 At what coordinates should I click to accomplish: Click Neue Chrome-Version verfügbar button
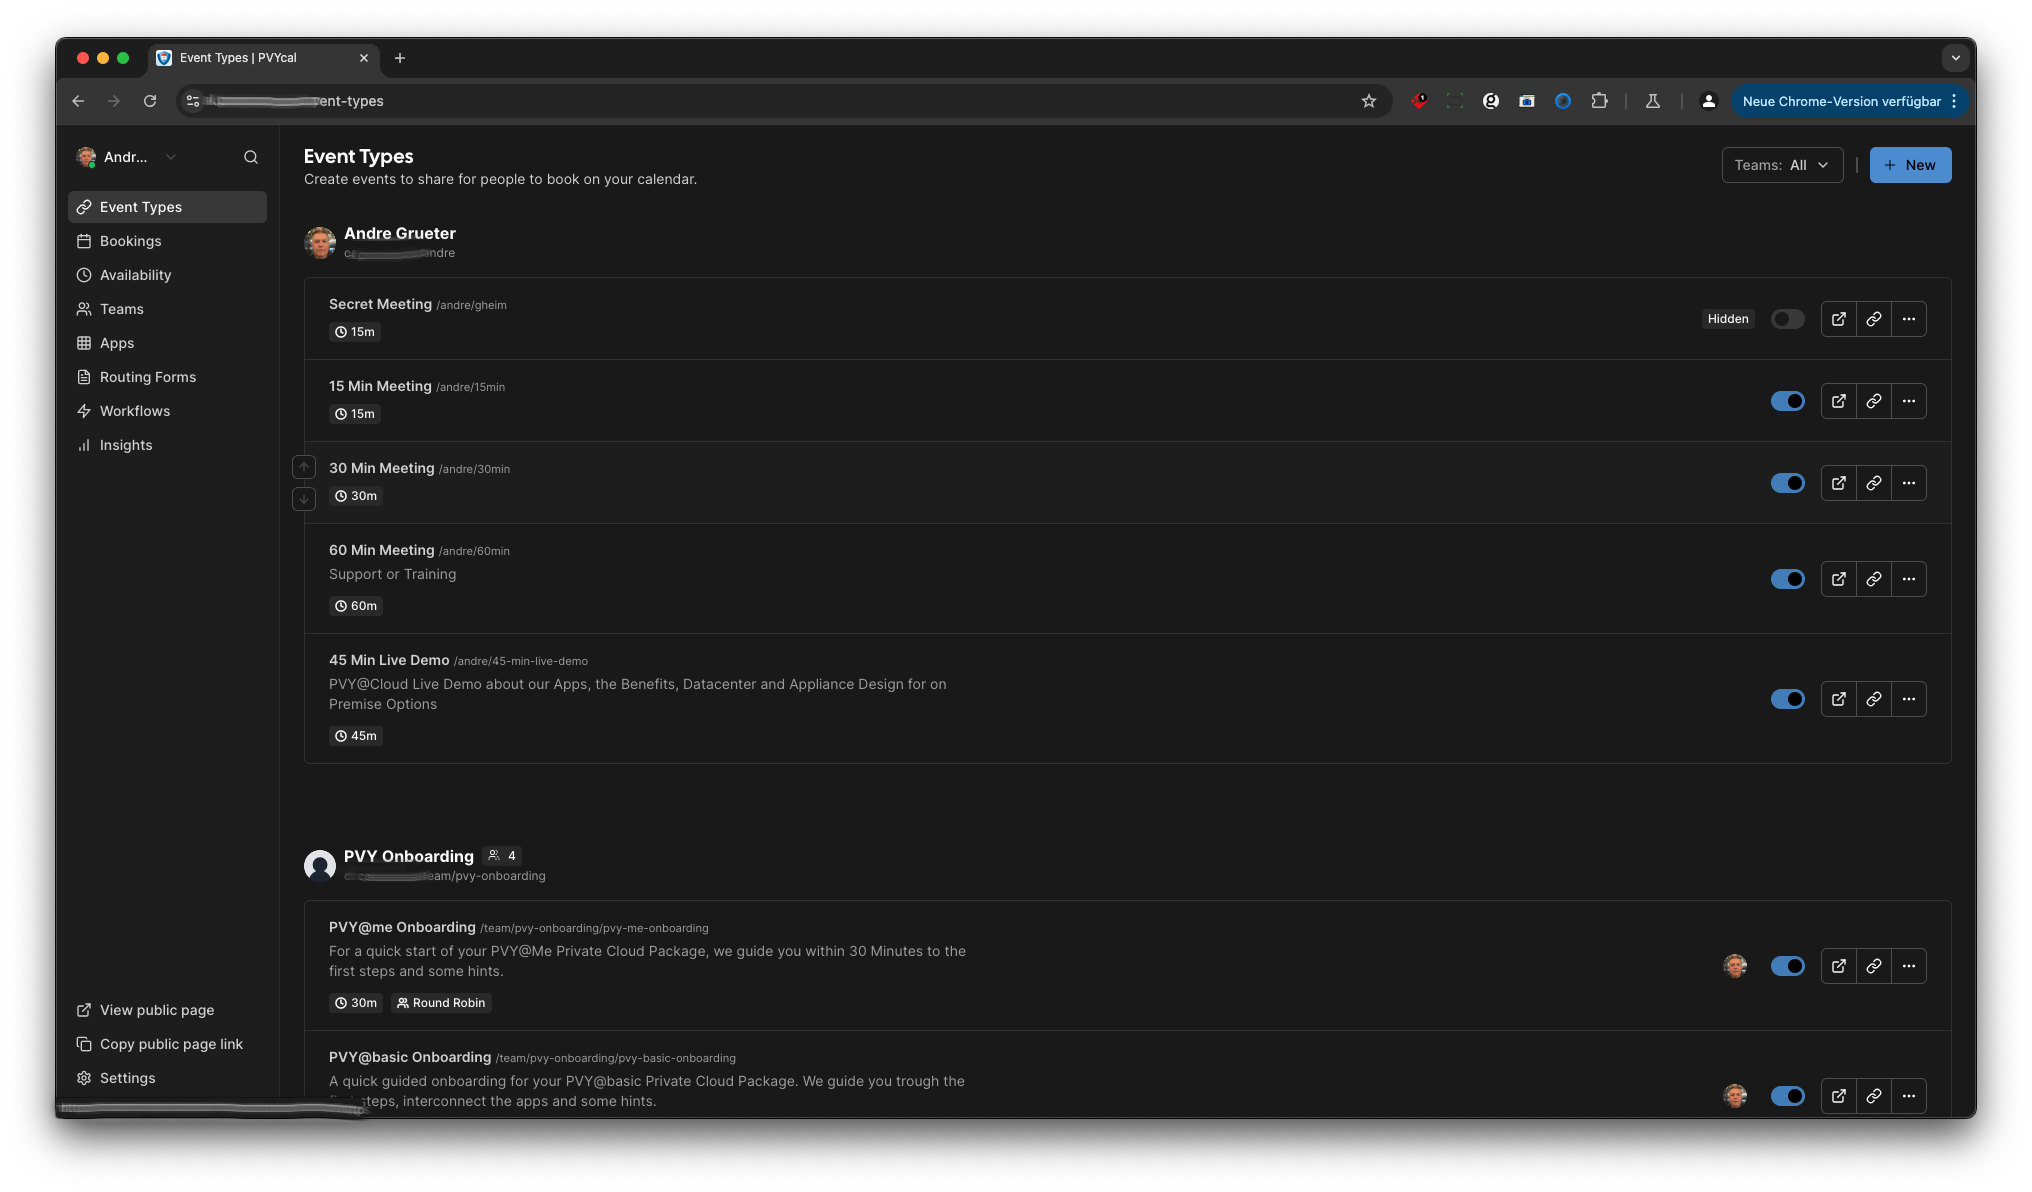pyautogui.click(x=1849, y=101)
